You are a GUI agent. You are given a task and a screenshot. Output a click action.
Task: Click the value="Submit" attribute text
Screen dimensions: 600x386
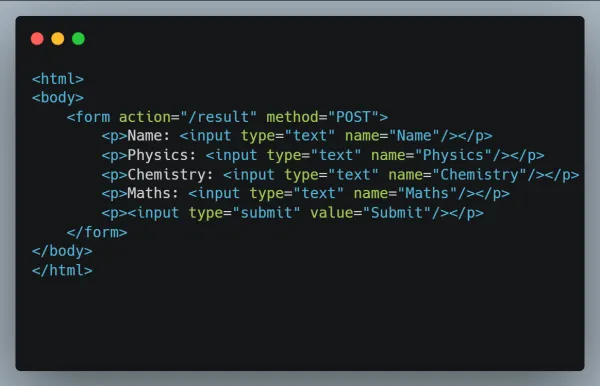point(370,213)
